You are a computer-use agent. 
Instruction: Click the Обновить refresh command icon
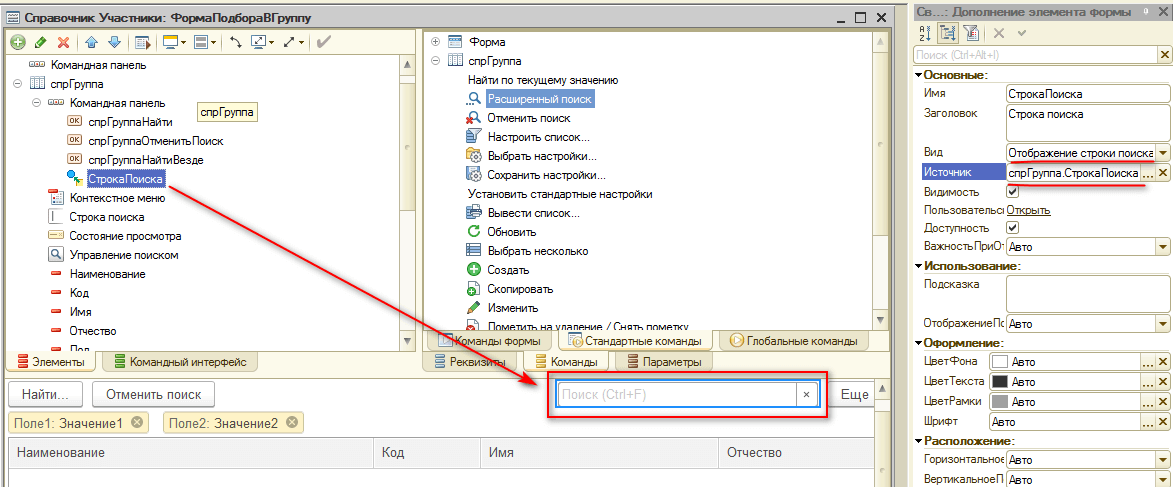tap(475, 232)
